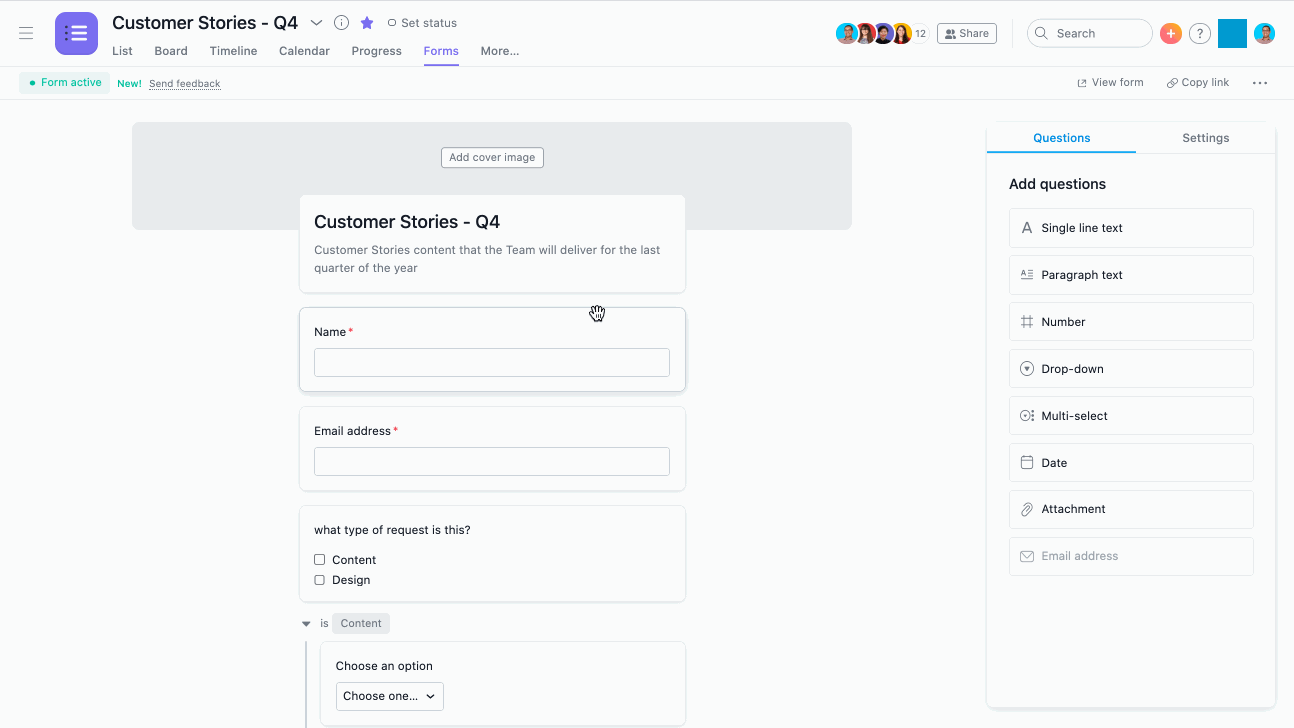Image resolution: width=1294 pixels, height=728 pixels.
Task: Click the Copy link button
Action: coord(1197,82)
